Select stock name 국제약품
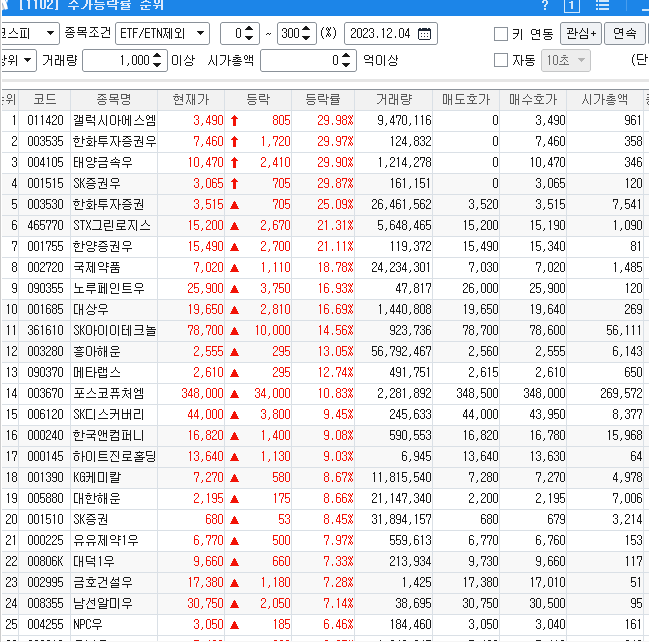The image size is (649, 642). (97, 267)
